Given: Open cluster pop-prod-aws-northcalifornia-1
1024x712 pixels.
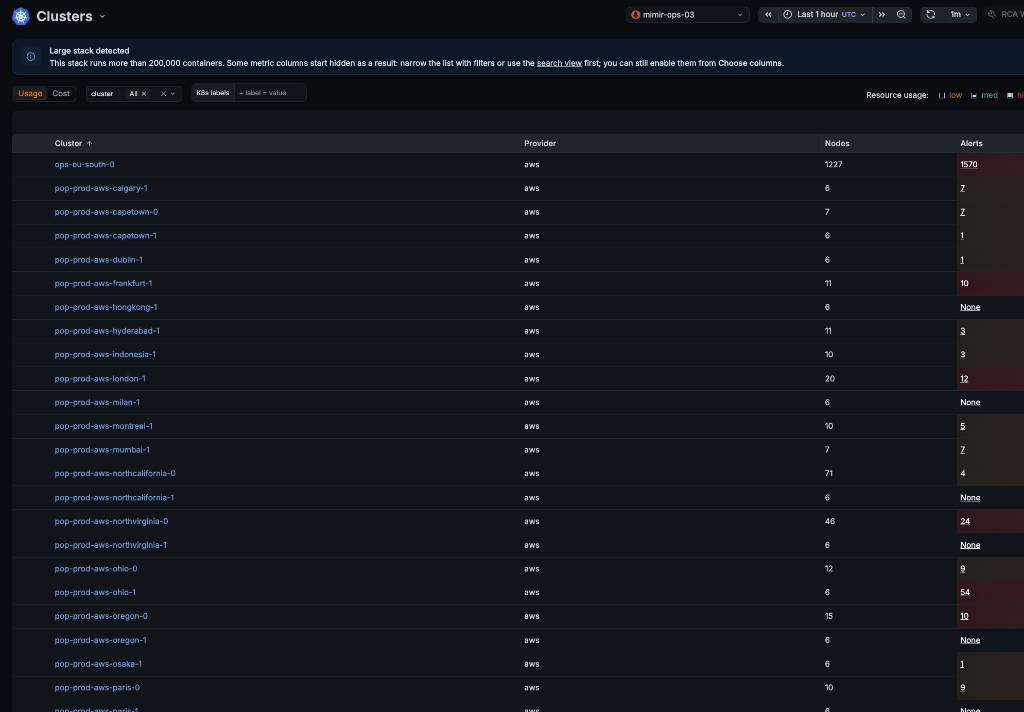Looking at the screenshot, I should click(114, 498).
